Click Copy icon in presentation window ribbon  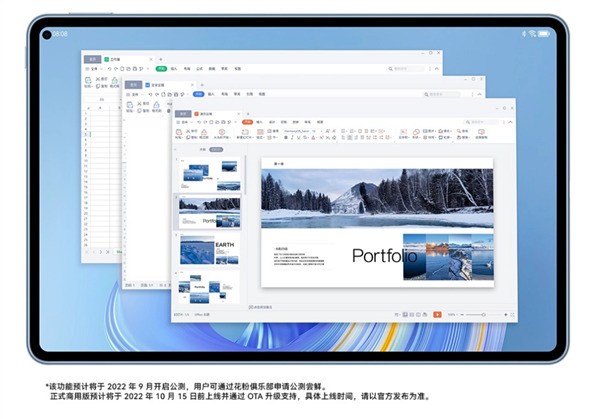pyautogui.click(x=189, y=137)
